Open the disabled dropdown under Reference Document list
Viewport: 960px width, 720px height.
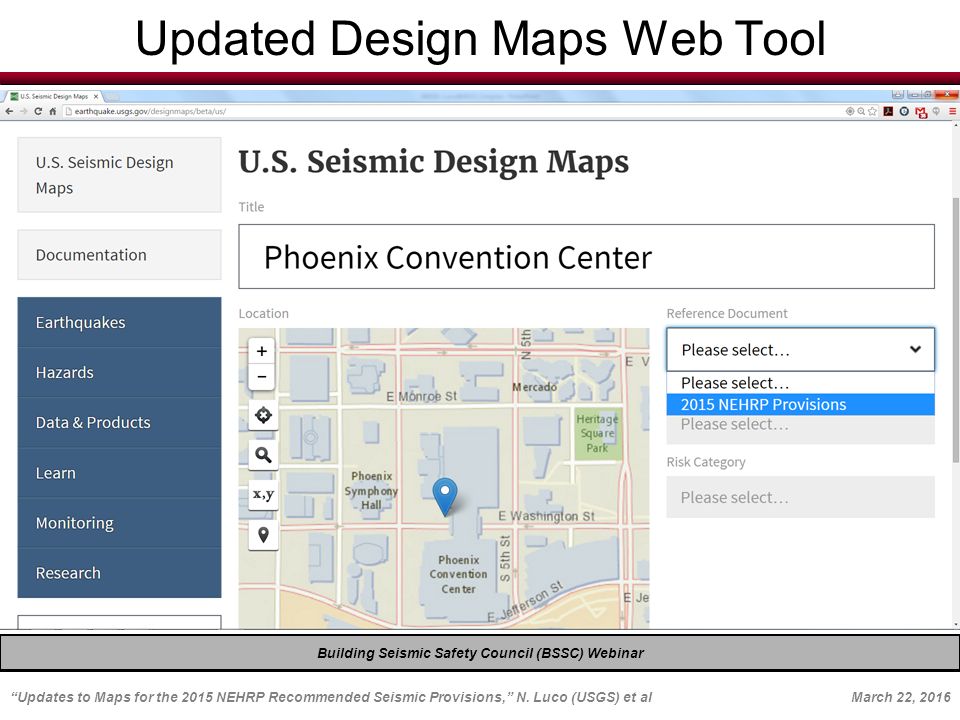800,425
